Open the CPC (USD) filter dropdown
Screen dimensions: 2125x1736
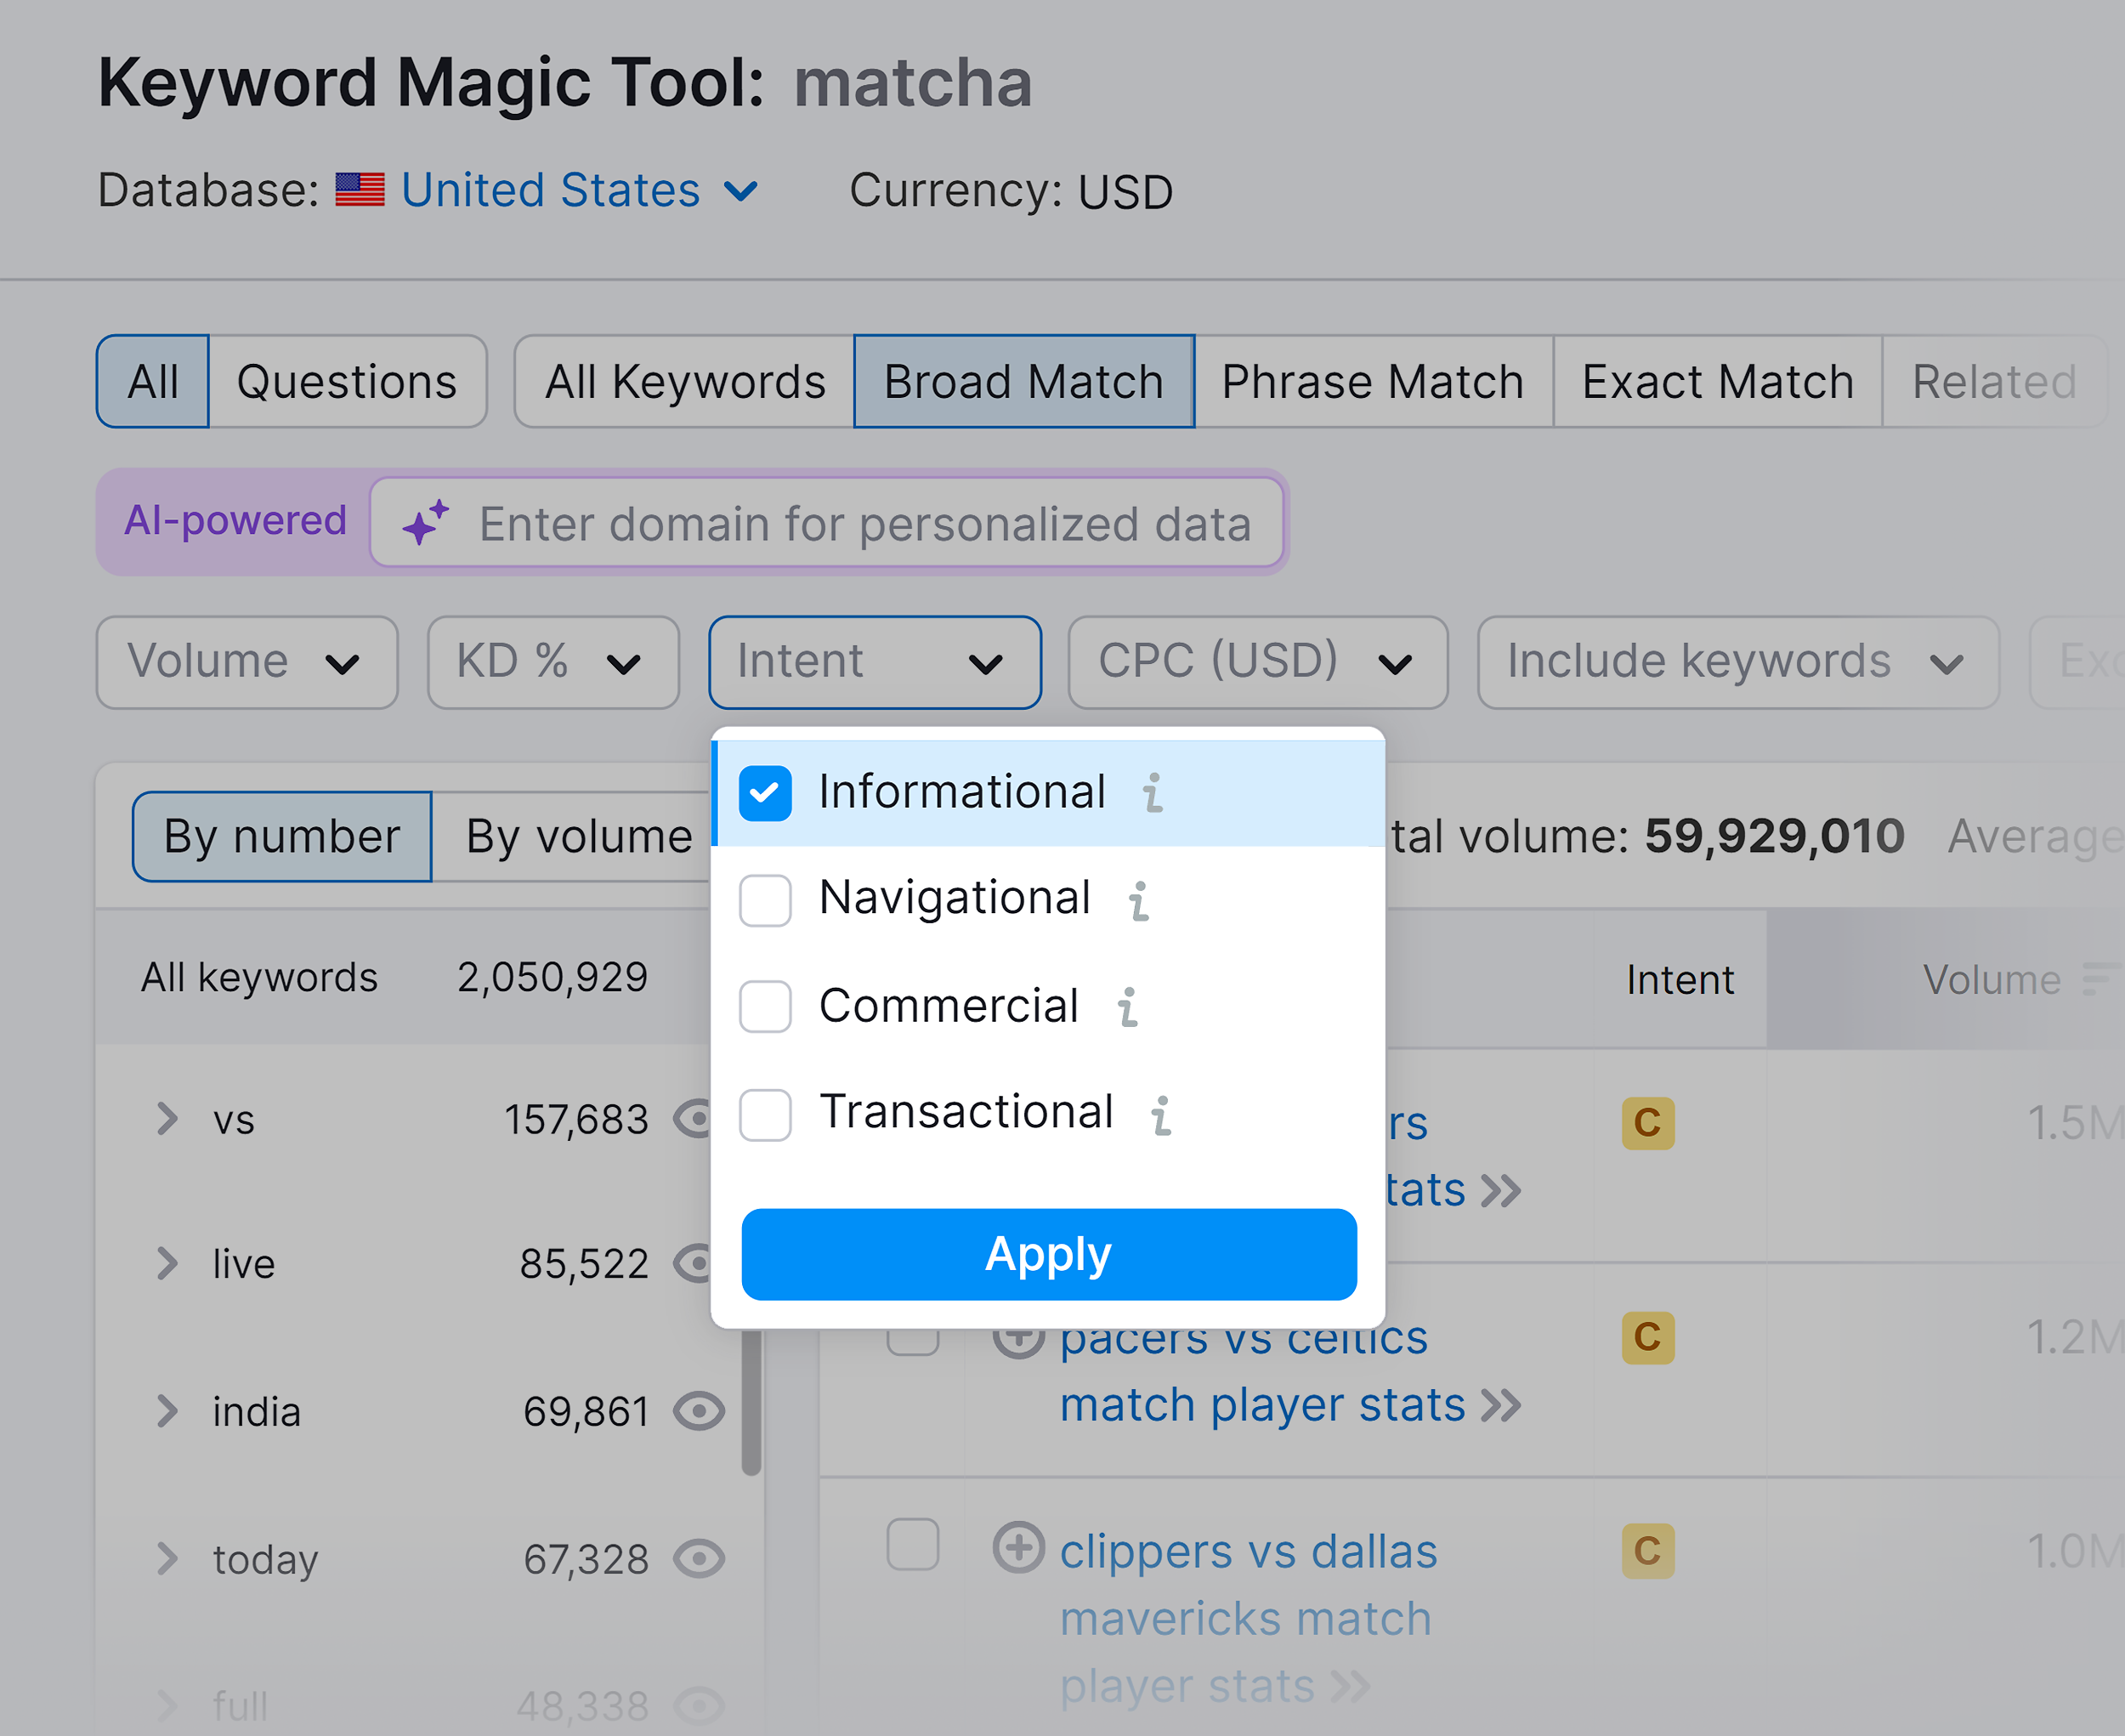1257,661
